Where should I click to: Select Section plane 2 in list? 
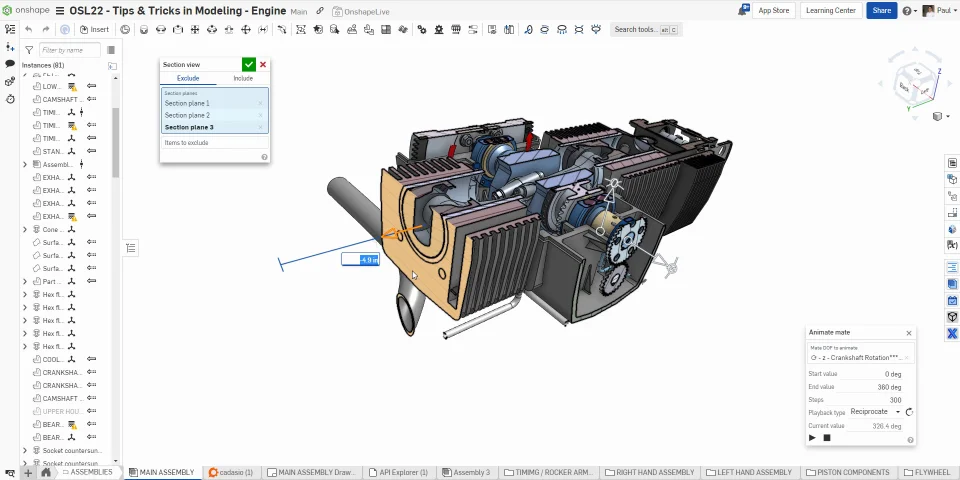coord(187,115)
